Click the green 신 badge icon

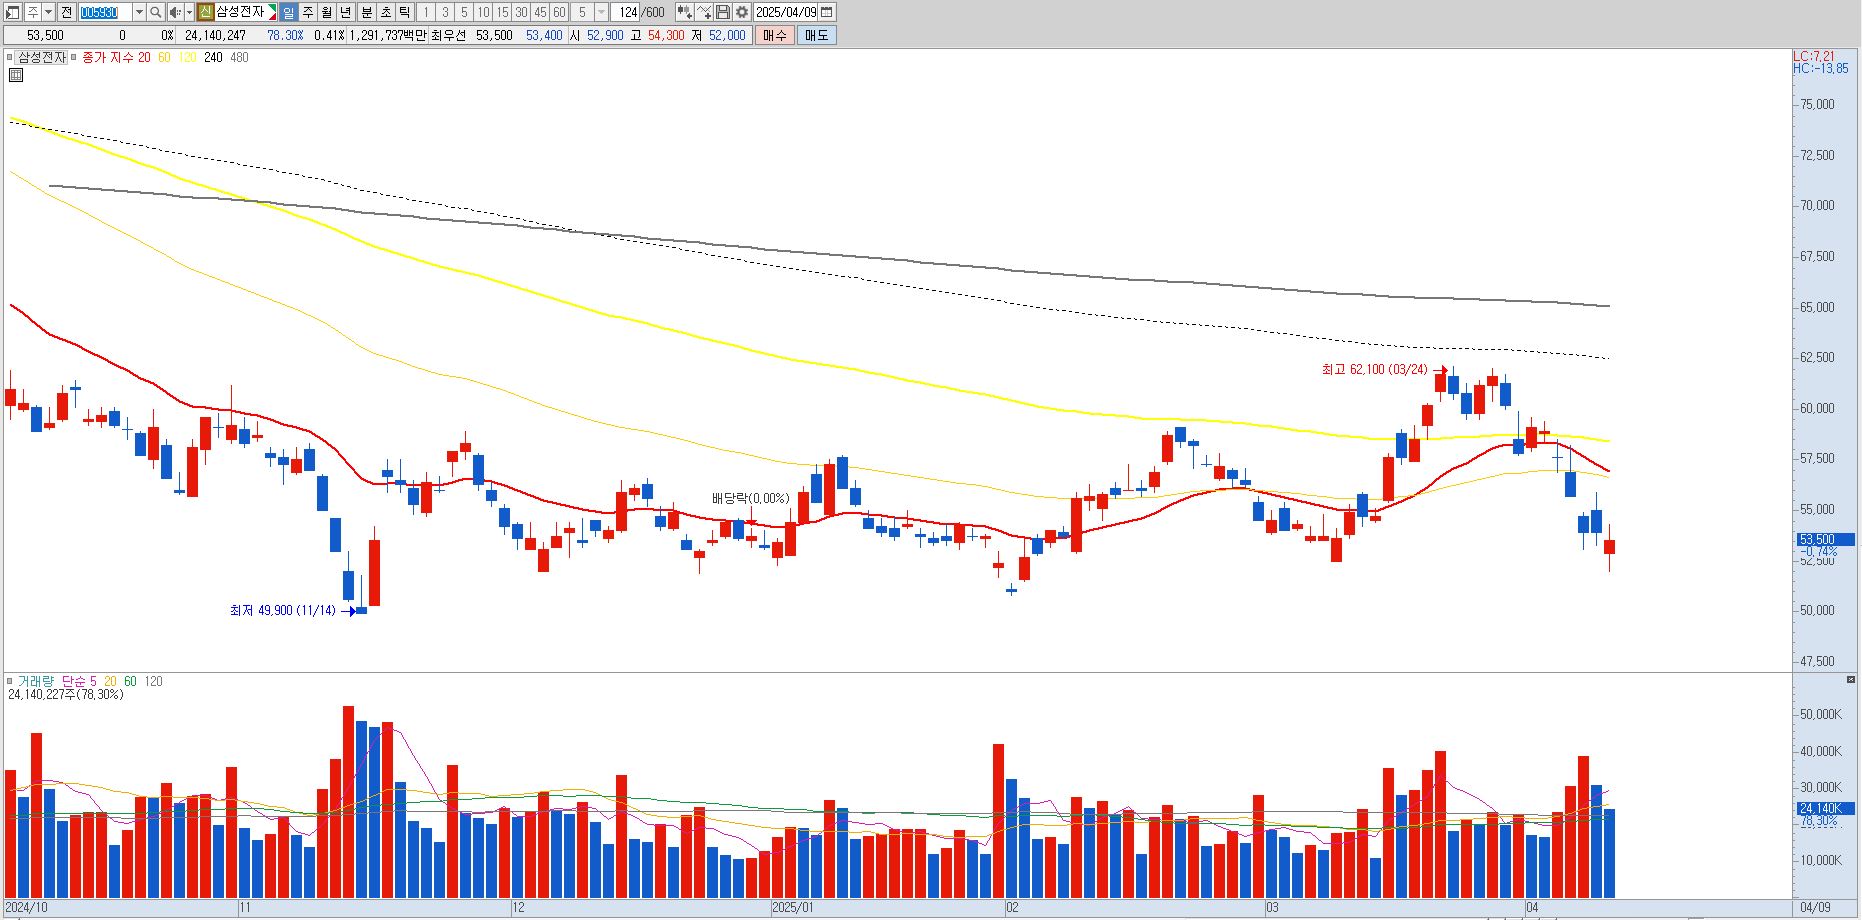[x=205, y=12]
